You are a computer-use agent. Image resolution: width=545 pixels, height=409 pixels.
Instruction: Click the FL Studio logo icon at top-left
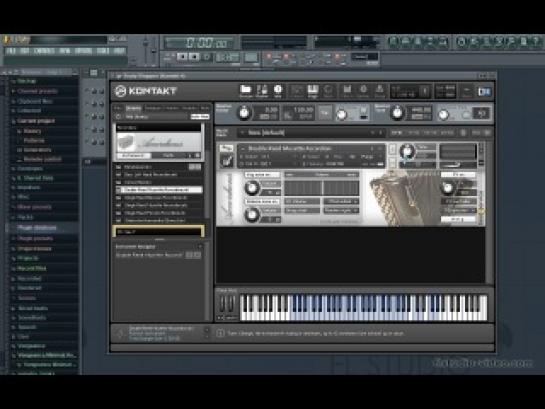click(7, 40)
